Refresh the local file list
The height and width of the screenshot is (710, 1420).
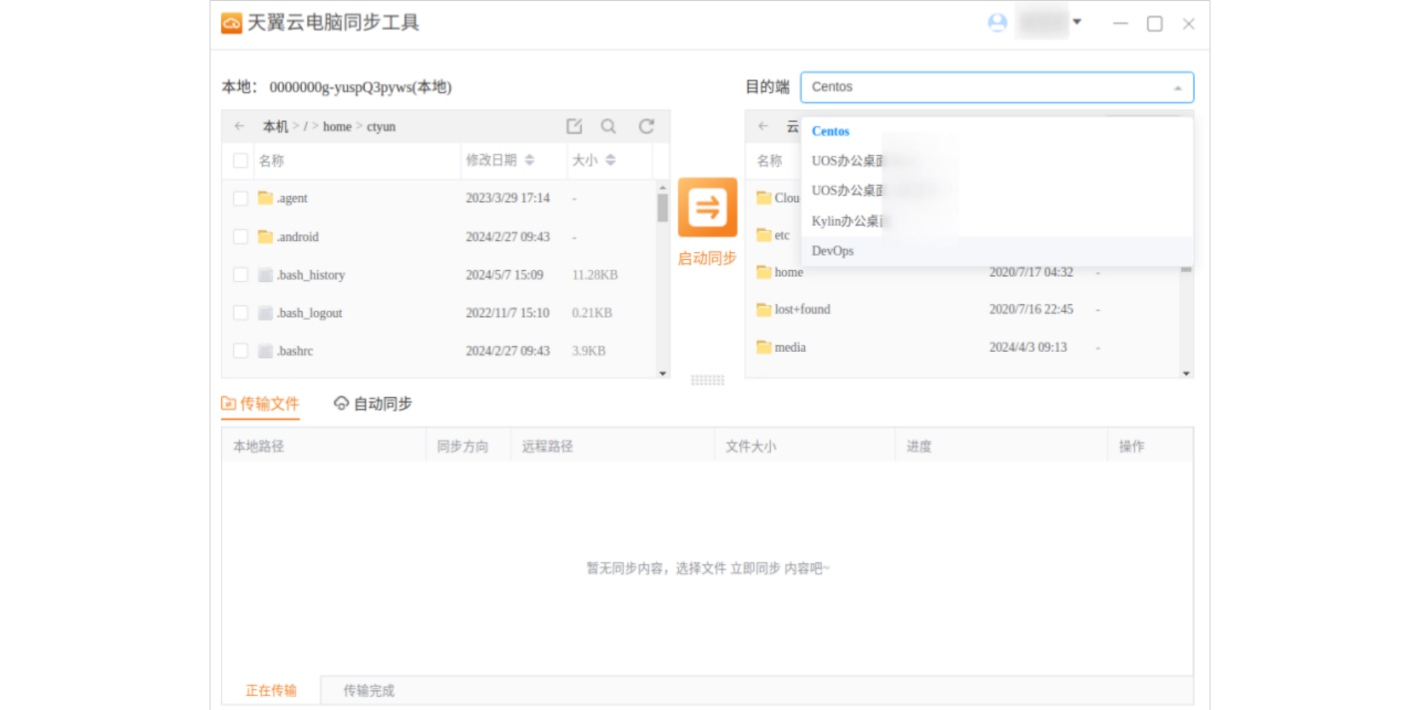click(646, 126)
